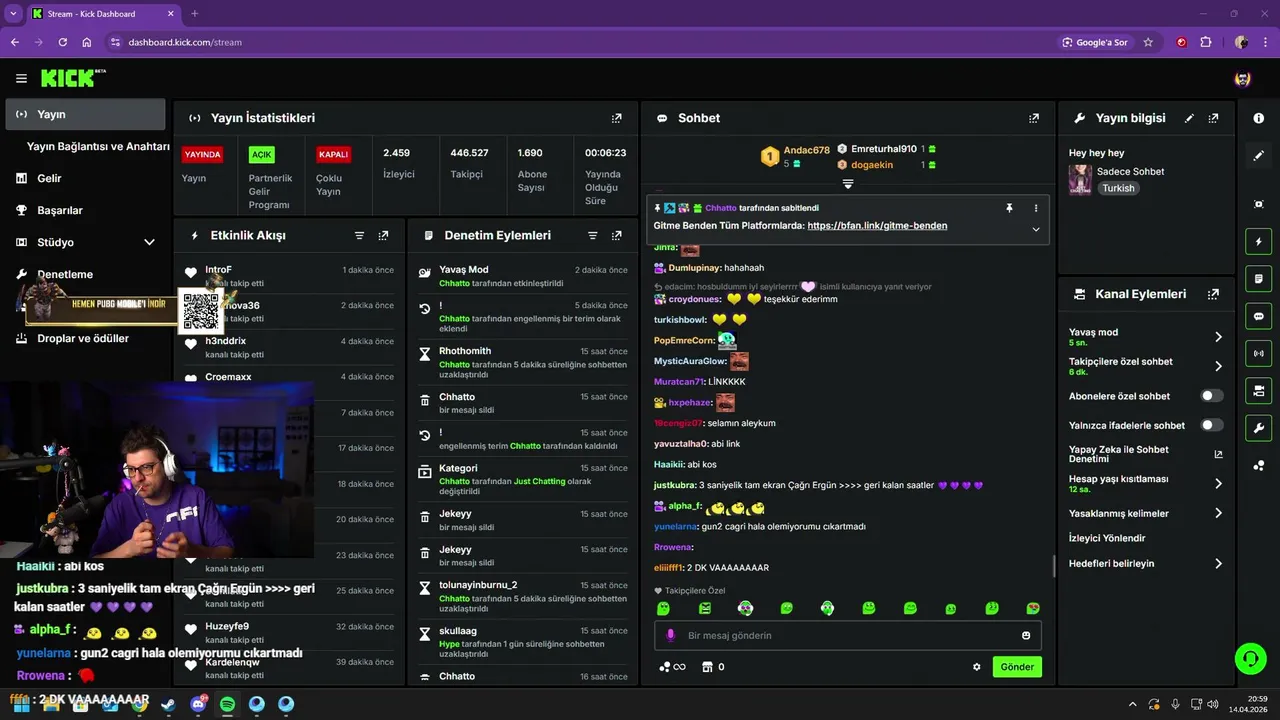Pop out the Denetim Eylemleri panel
This screenshot has height=720, width=1280.
pos(617,236)
